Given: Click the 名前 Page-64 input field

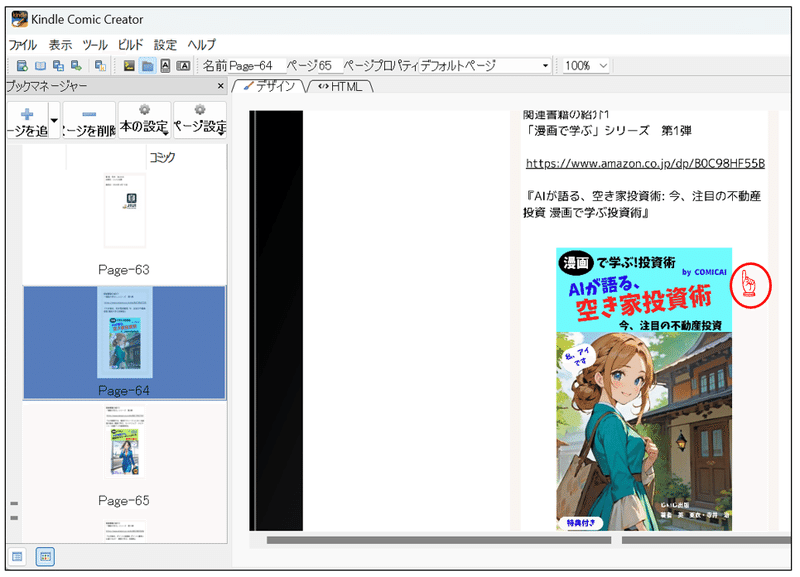Looking at the screenshot, I should (257, 66).
